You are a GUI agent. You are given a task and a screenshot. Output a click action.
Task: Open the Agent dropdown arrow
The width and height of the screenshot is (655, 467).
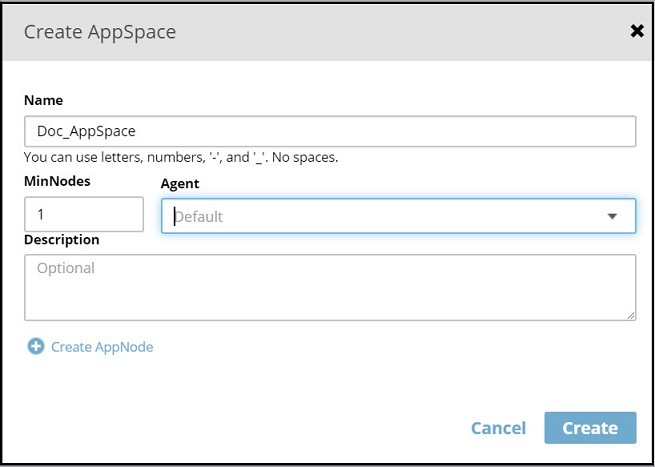612,216
